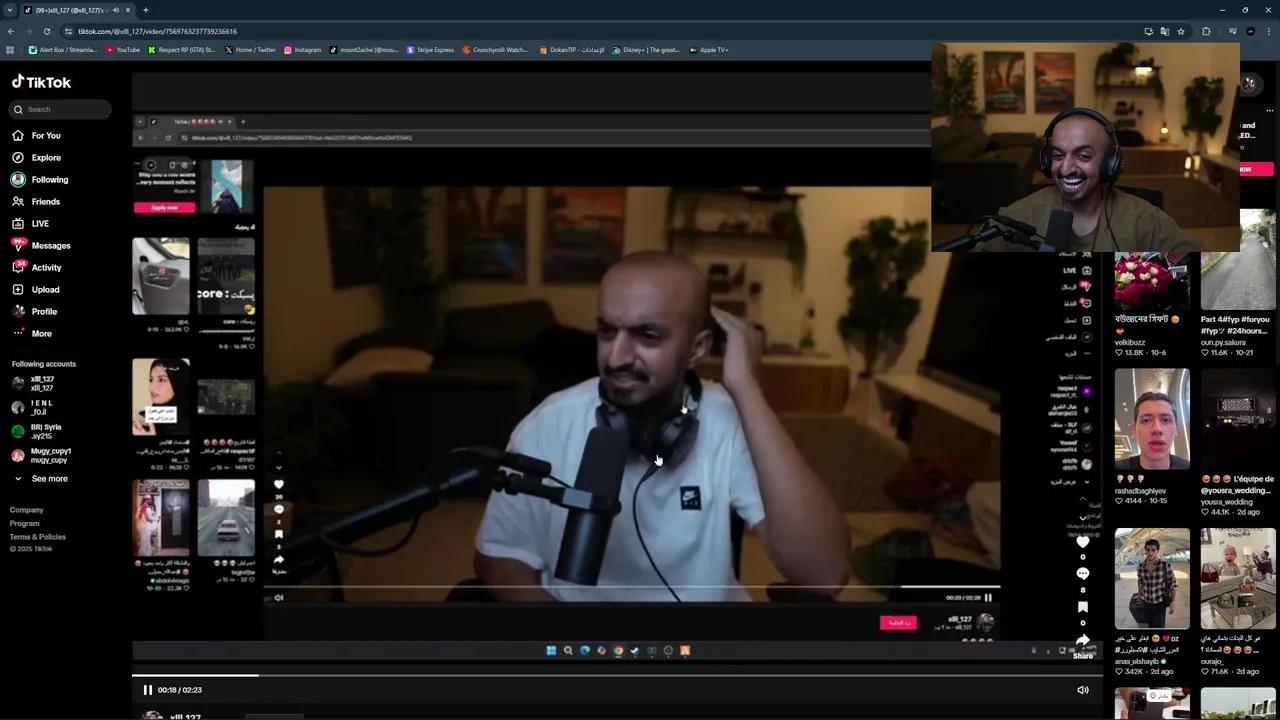This screenshot has width=1280, height=720.
Task: Open the Terms & Policies link
Action: click(38, 537)
